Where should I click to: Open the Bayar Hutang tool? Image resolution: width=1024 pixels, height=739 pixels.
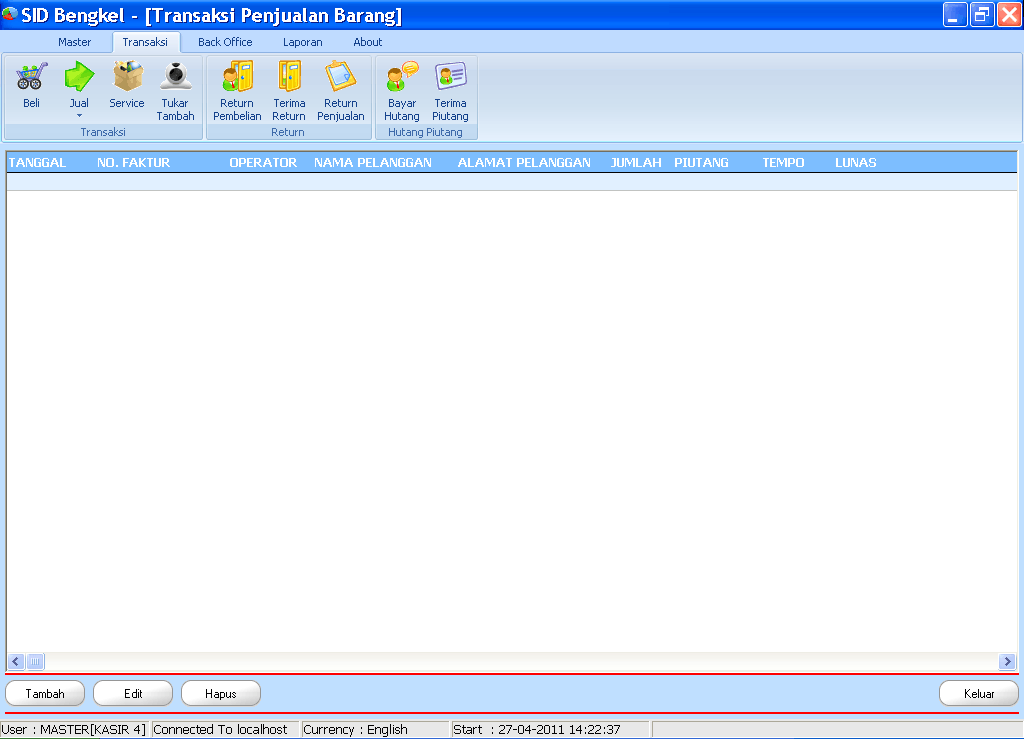click(401, 88)
